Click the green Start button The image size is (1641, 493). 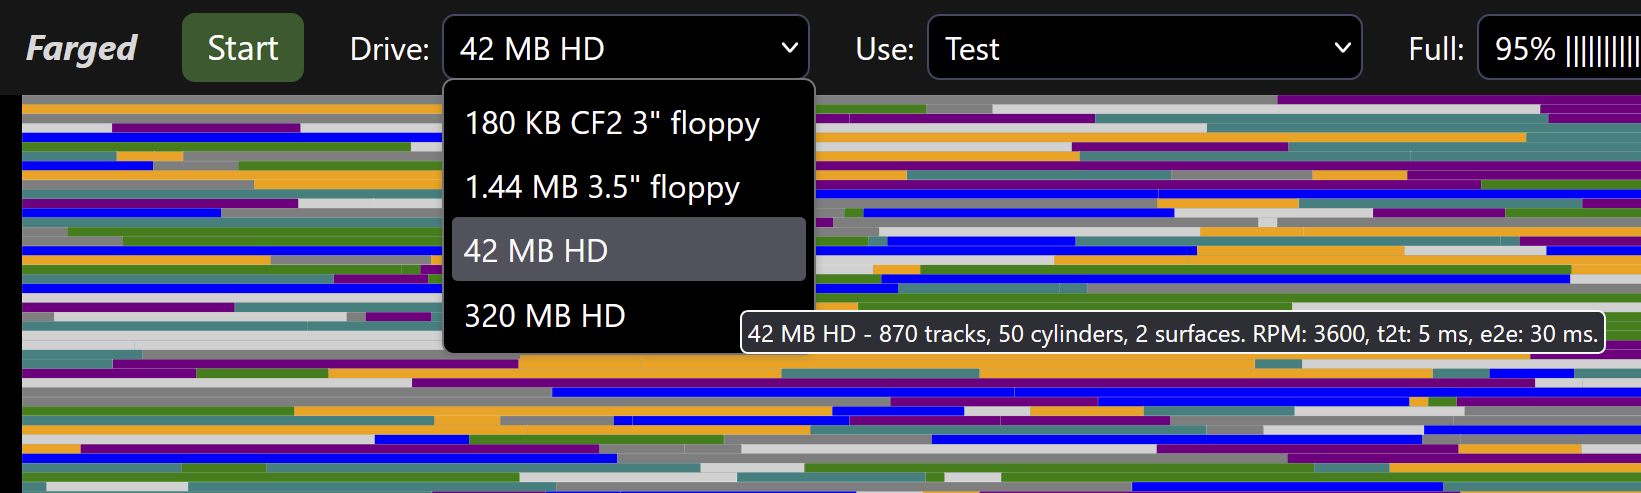[243, 48]
